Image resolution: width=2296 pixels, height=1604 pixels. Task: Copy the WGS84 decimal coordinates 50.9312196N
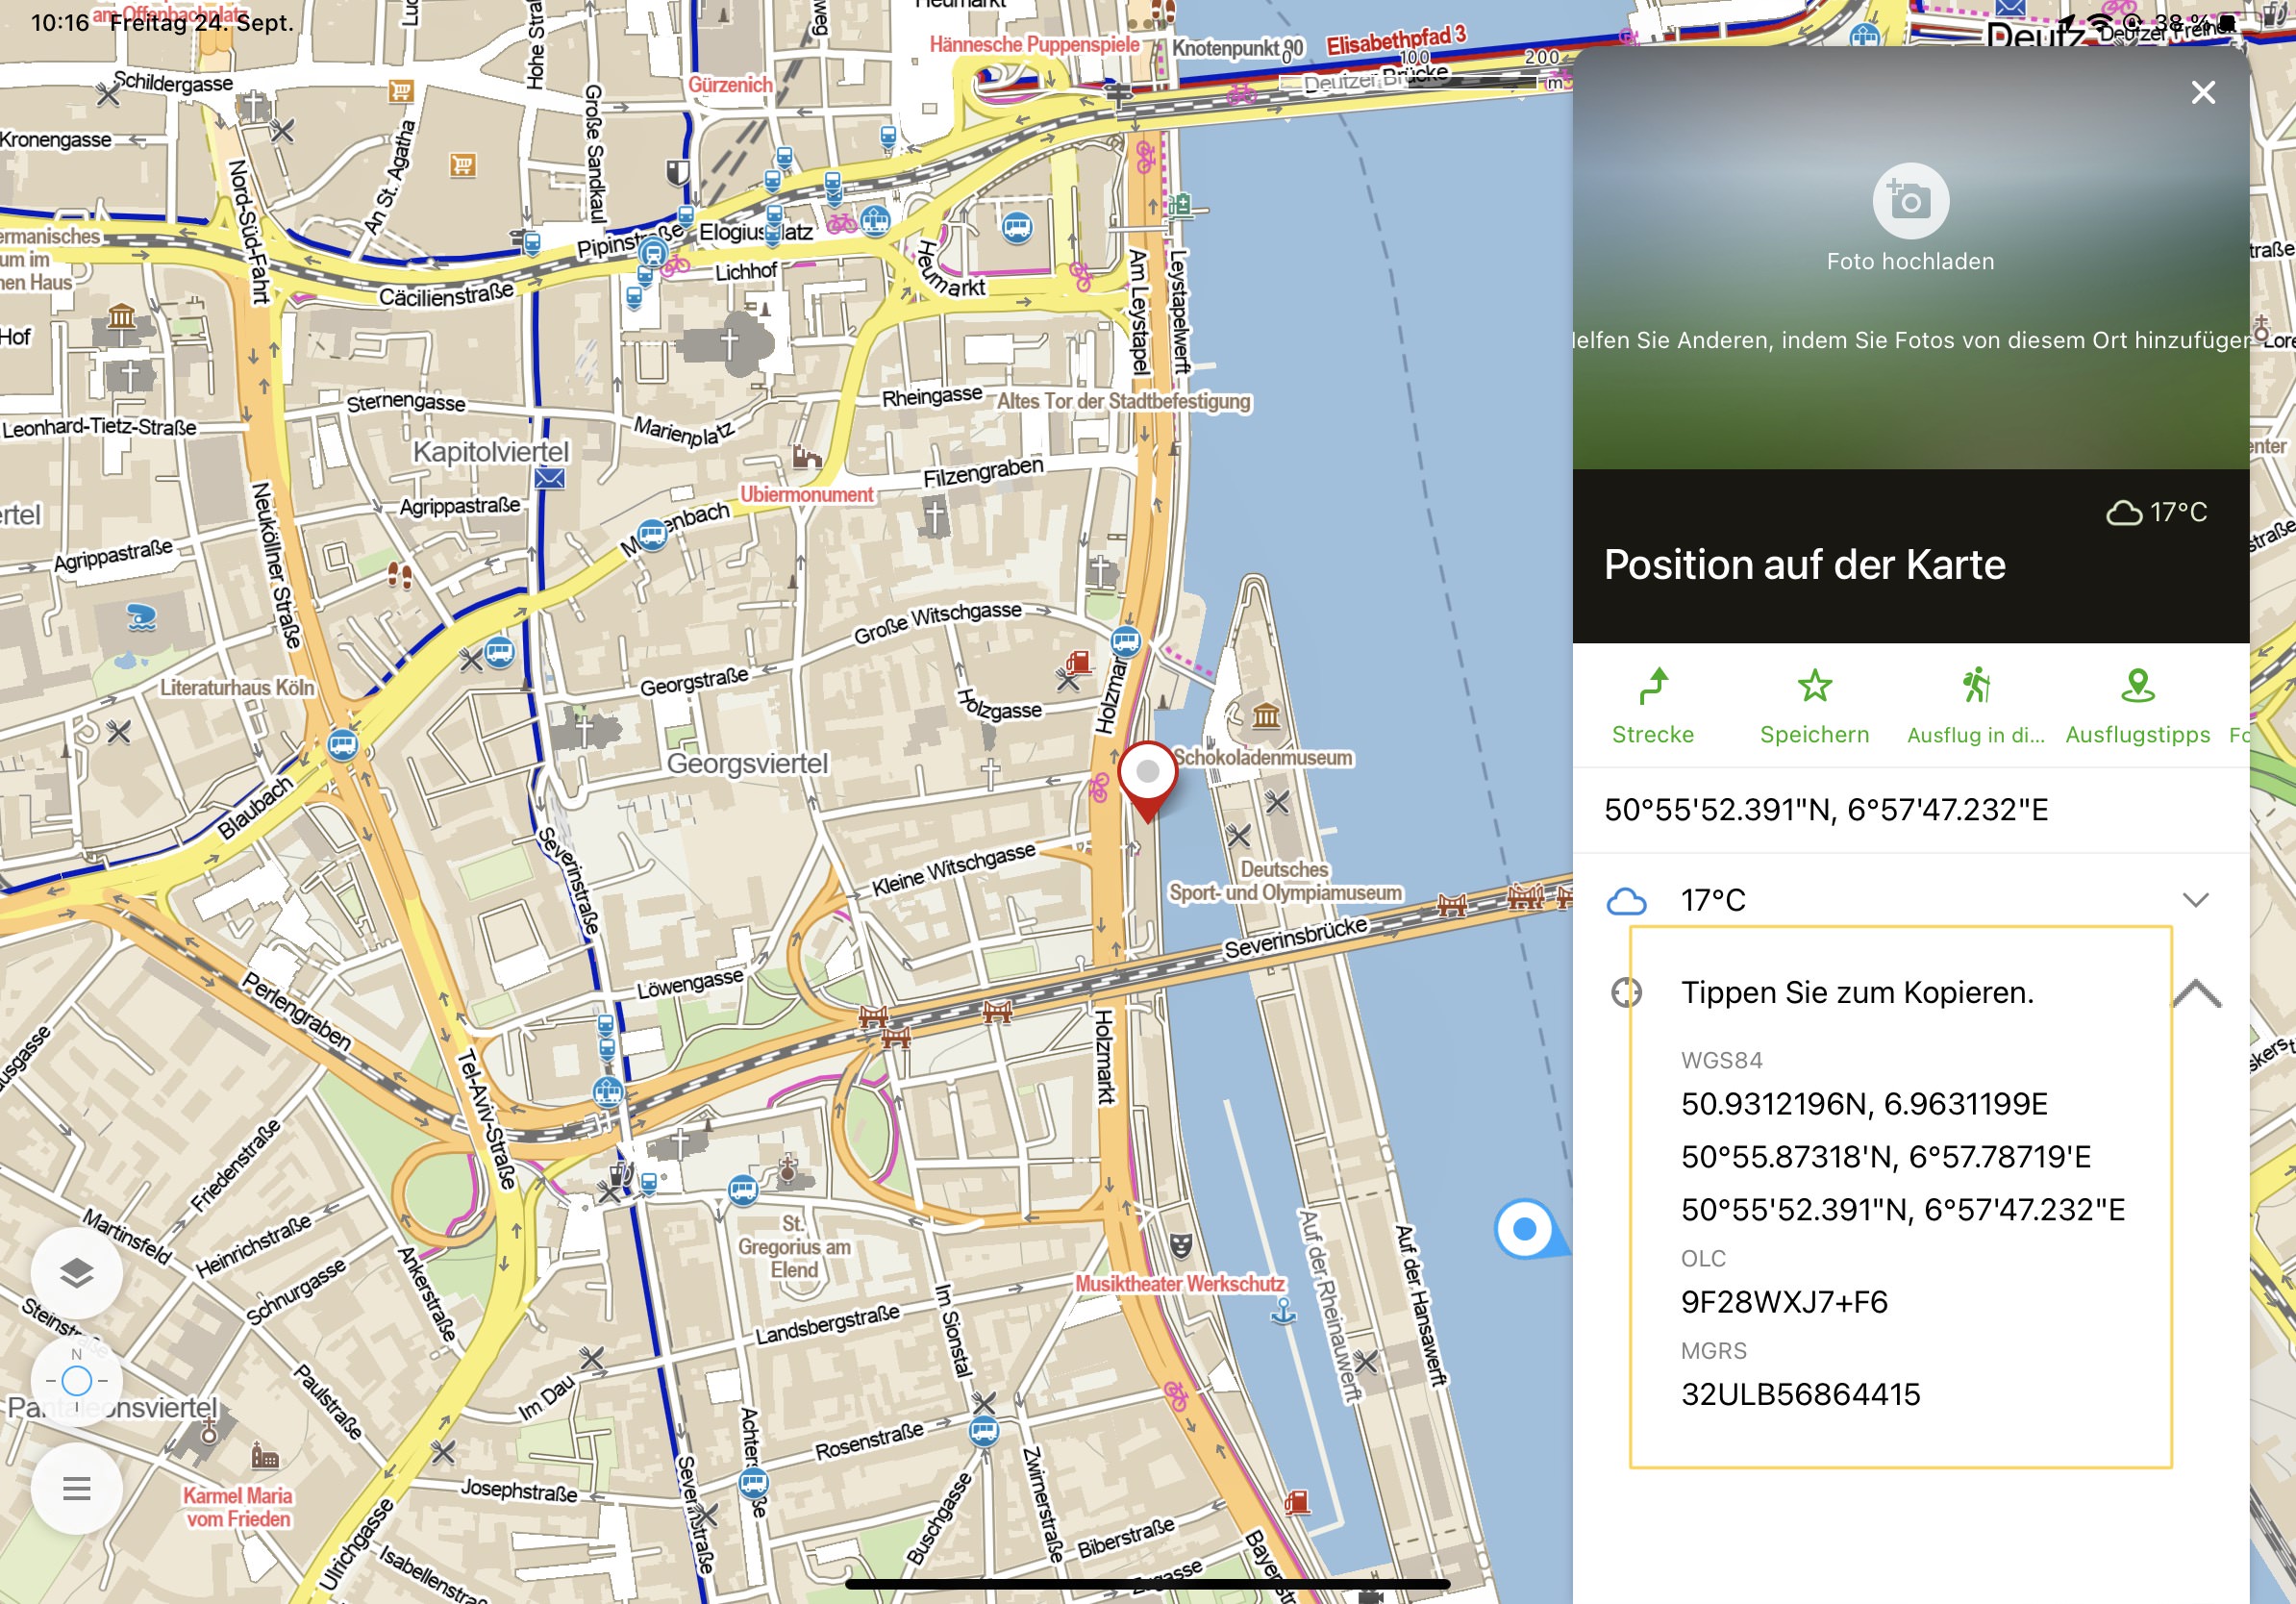pyautogui.click(x=1863, y=1104)
